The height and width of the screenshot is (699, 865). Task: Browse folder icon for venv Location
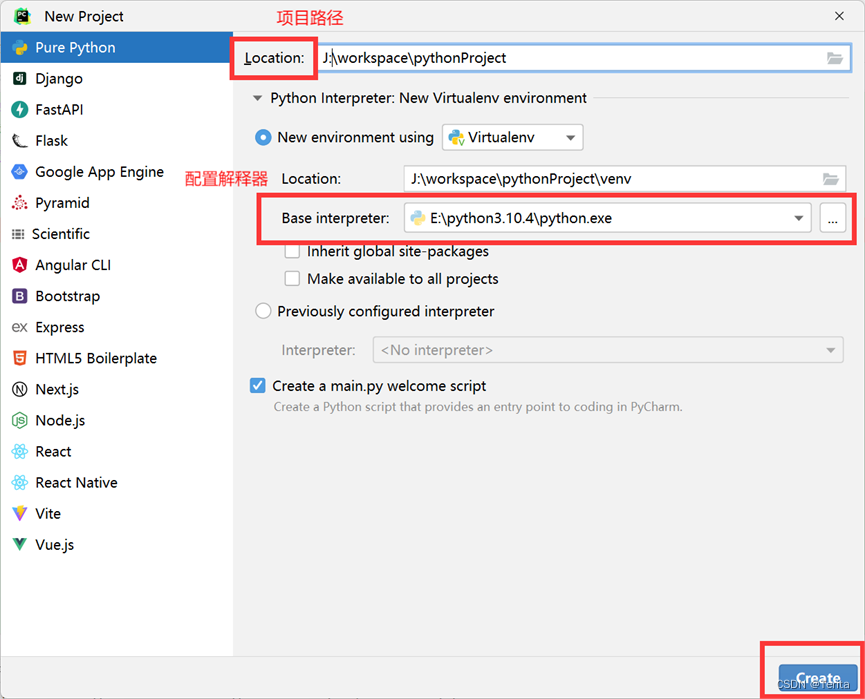tap(831, 179)
